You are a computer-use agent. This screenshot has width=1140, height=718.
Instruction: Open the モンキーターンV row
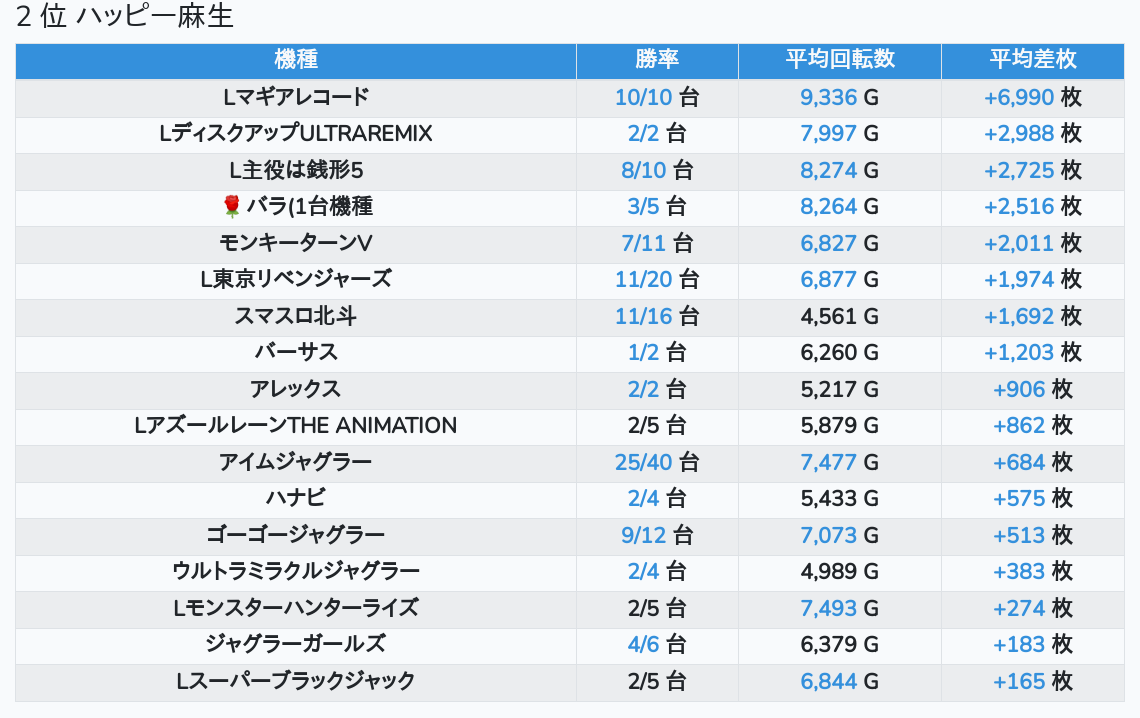[296, 243]
